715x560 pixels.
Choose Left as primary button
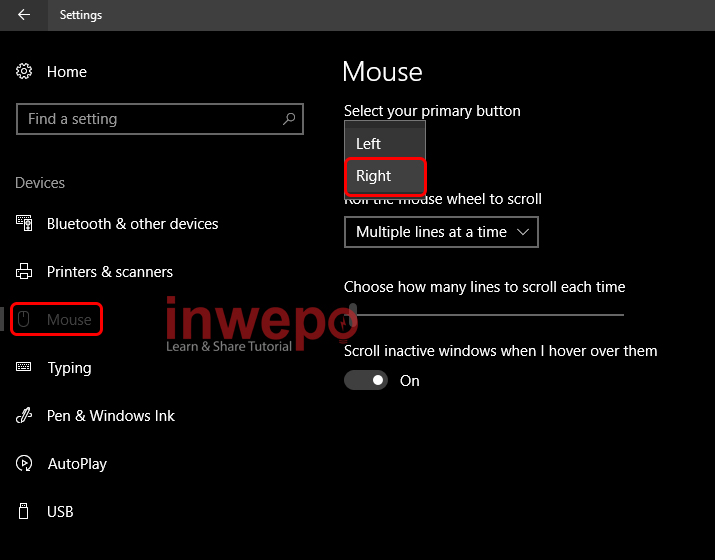(385, 144)
